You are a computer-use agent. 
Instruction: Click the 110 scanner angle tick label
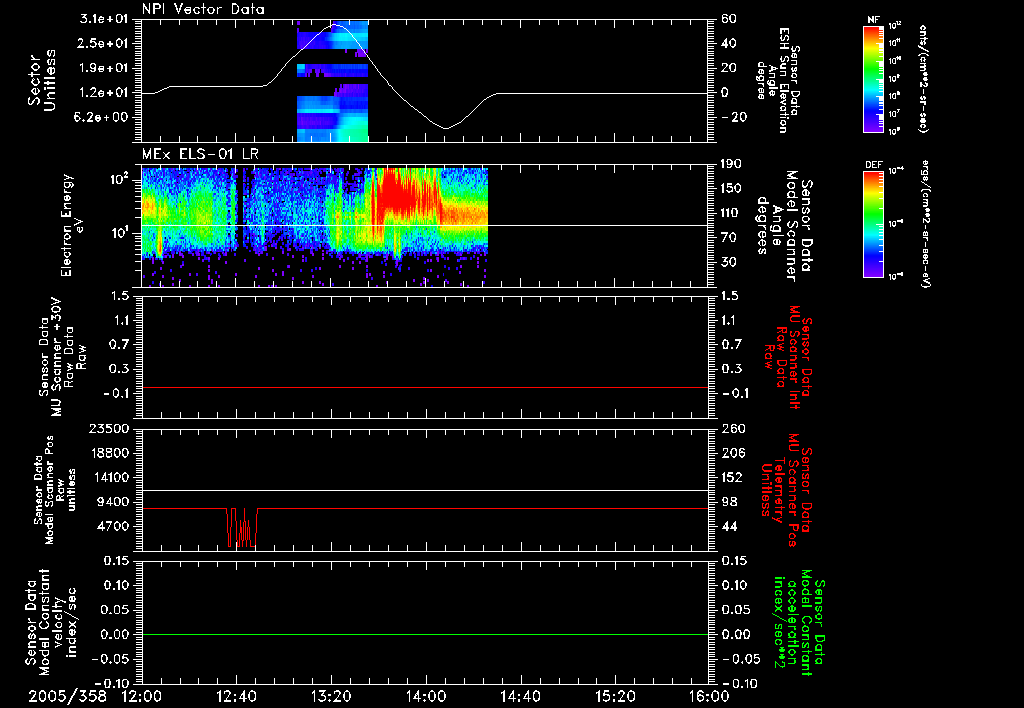tap(730, 213)
